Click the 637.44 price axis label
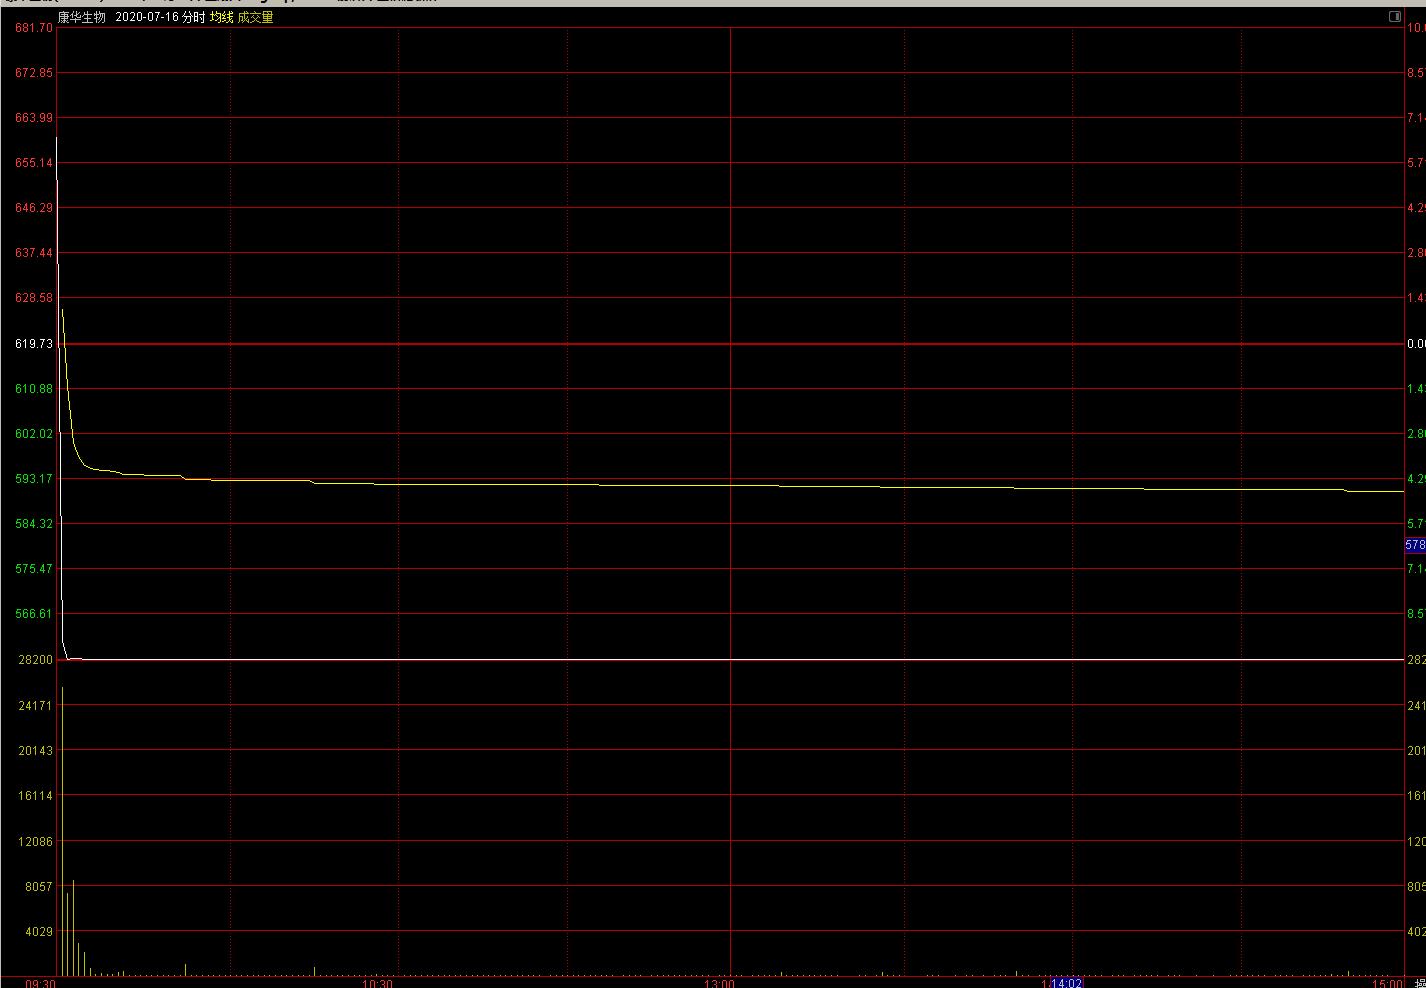The height and width of the screenshot is (988, 1426). pyautogui.click(x=34, y=253)
